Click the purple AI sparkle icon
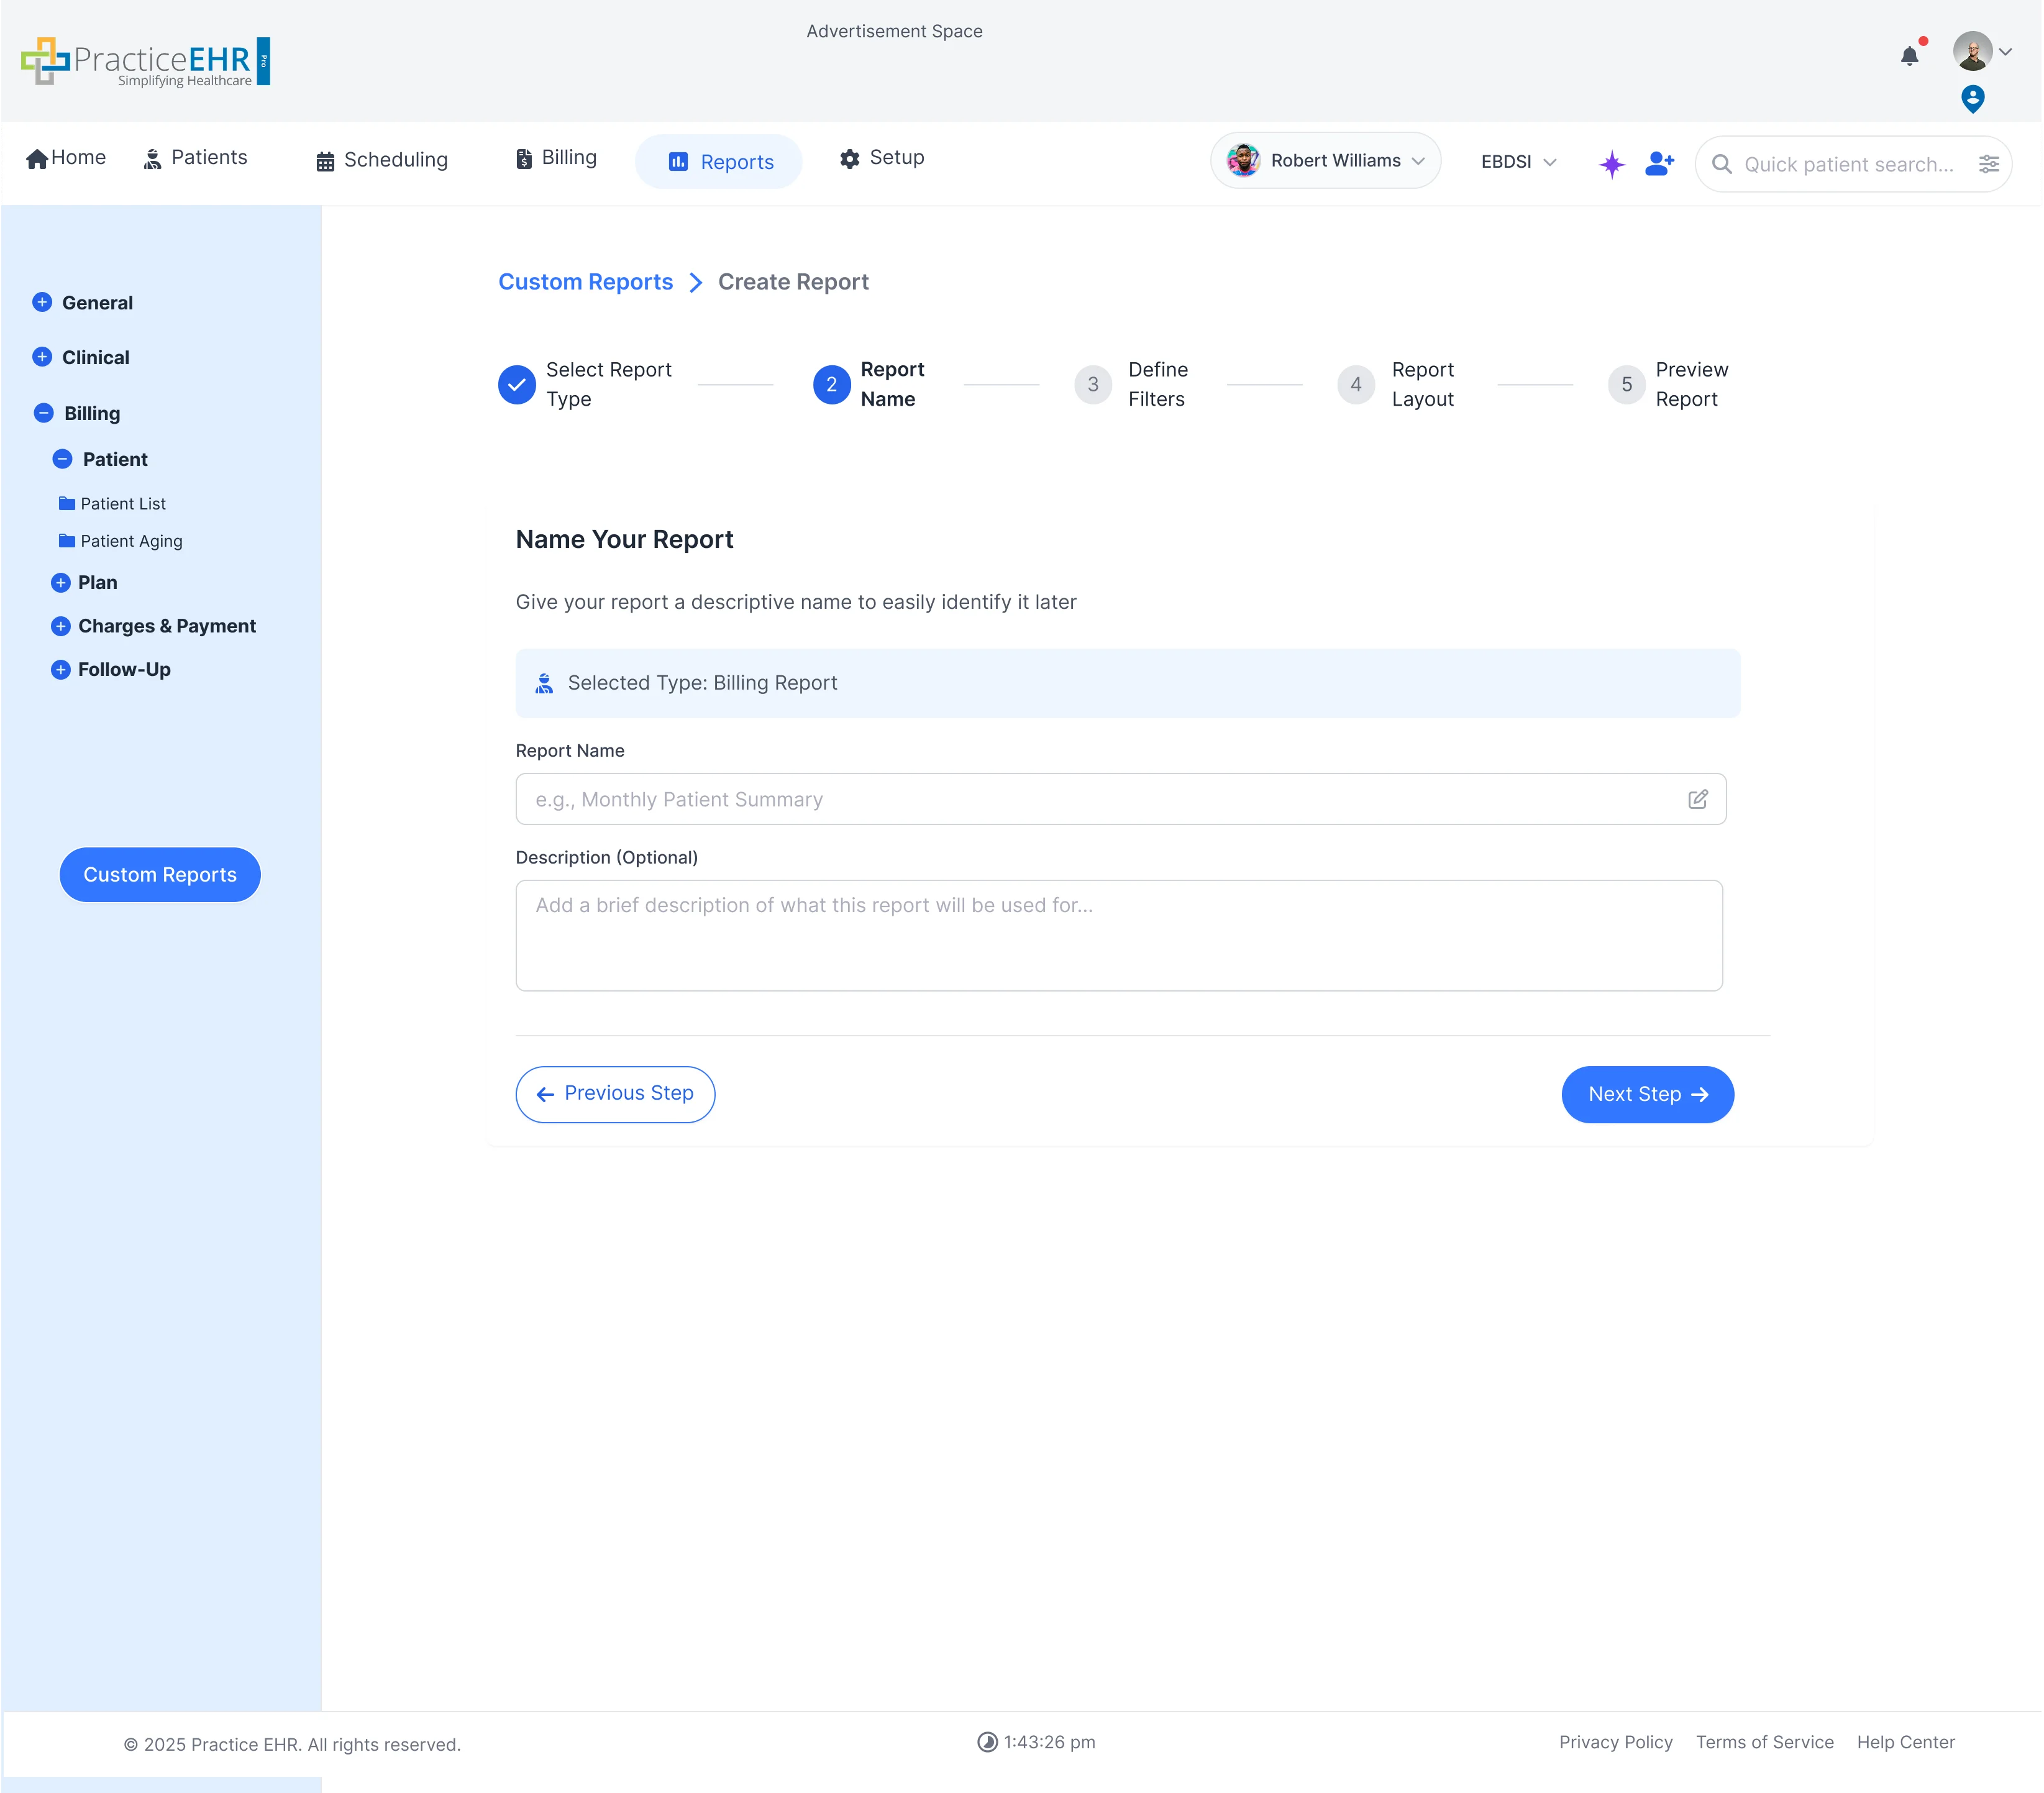The height and width of the screenshot is (1793, 2044). 1611,164
